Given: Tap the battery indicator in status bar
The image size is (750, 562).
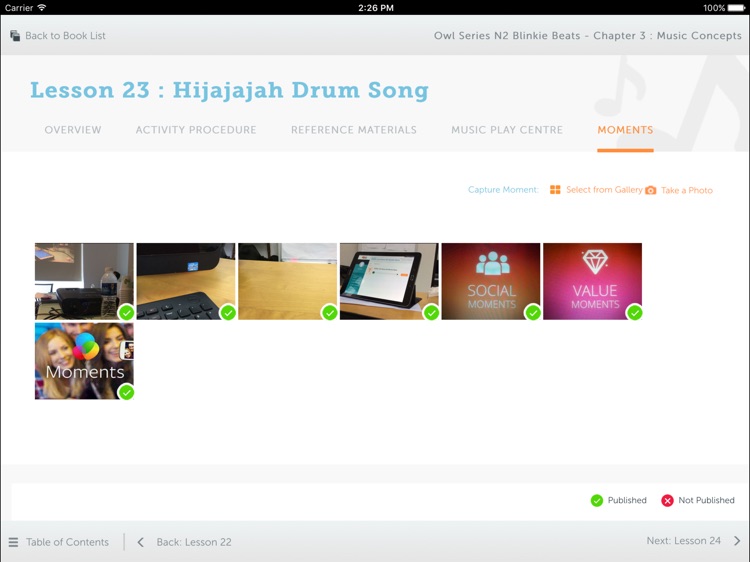Looking at the screenshot, I should click(x=737, y=8).
